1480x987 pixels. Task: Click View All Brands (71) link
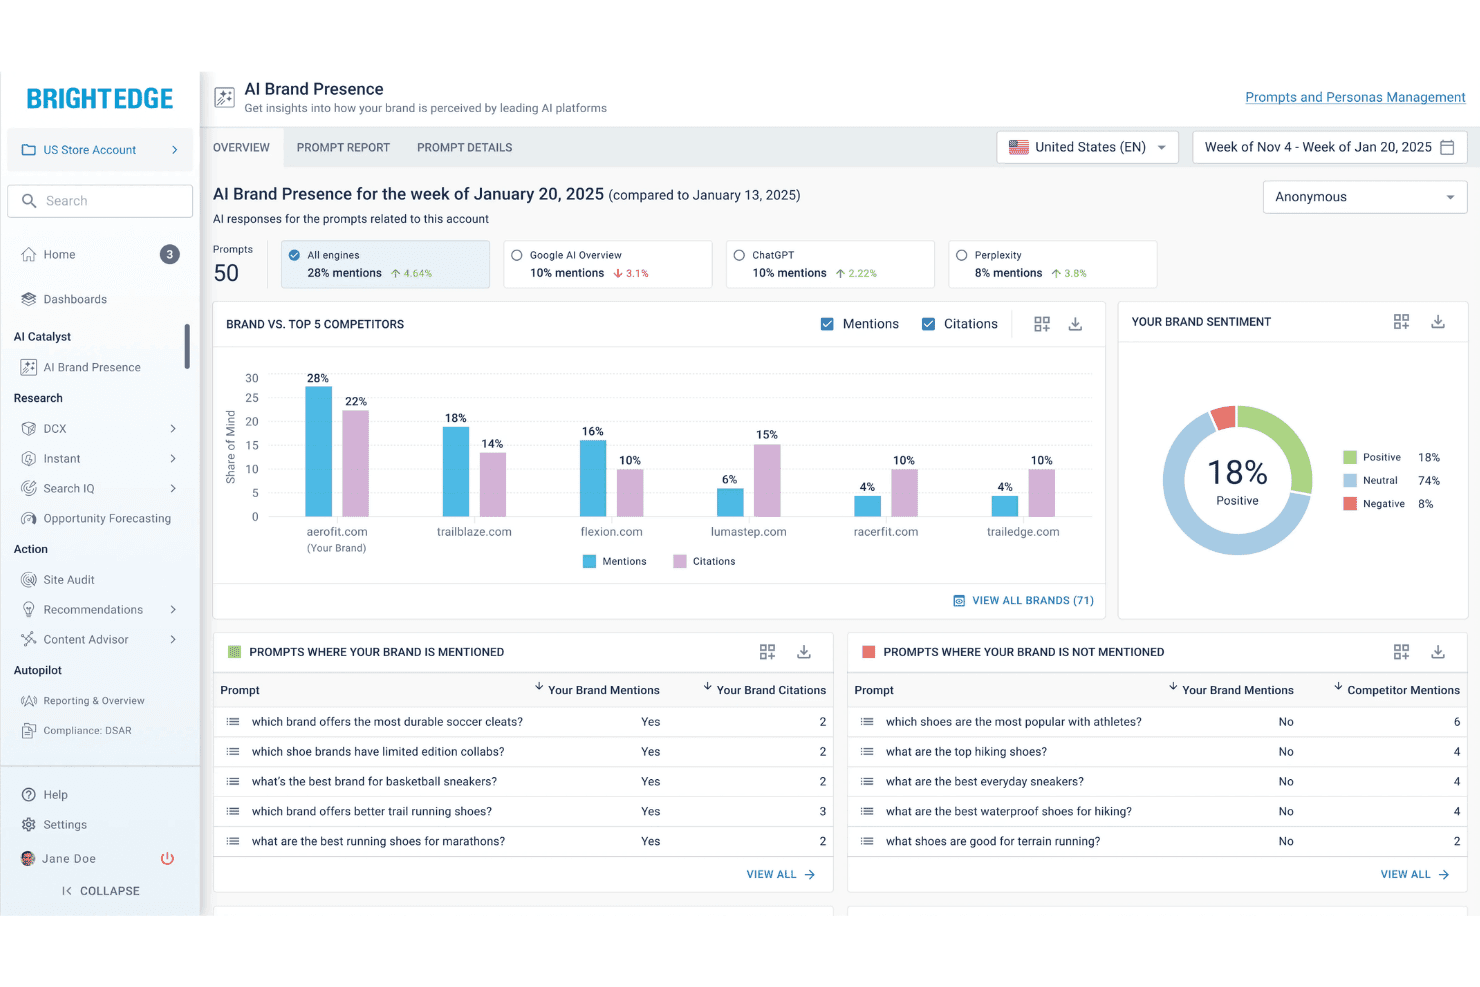point(1023,600)
